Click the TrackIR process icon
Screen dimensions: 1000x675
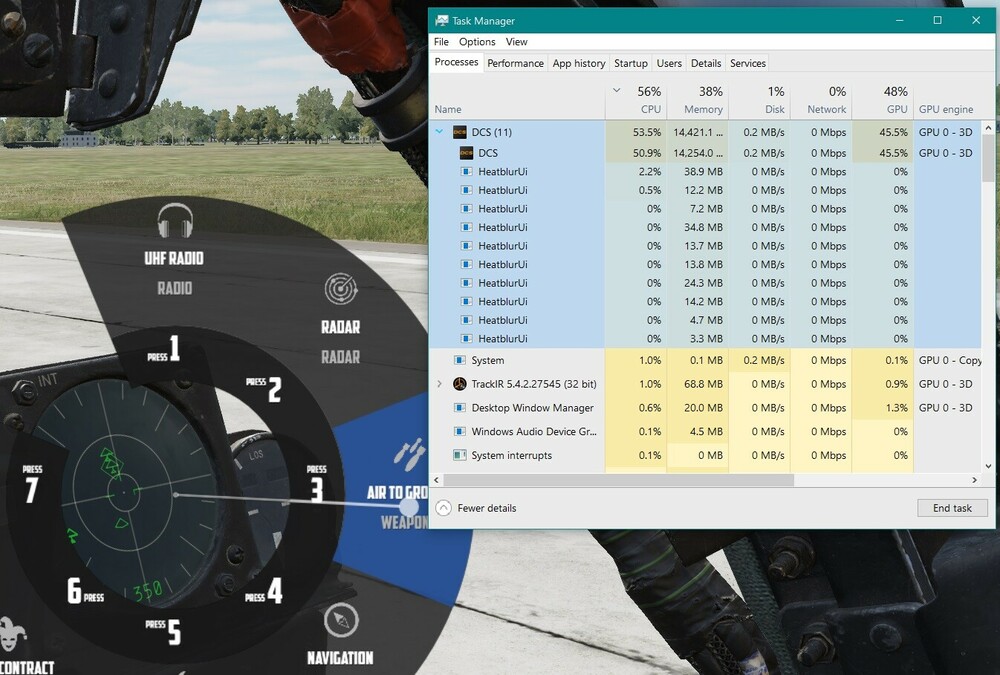[460, 384]
